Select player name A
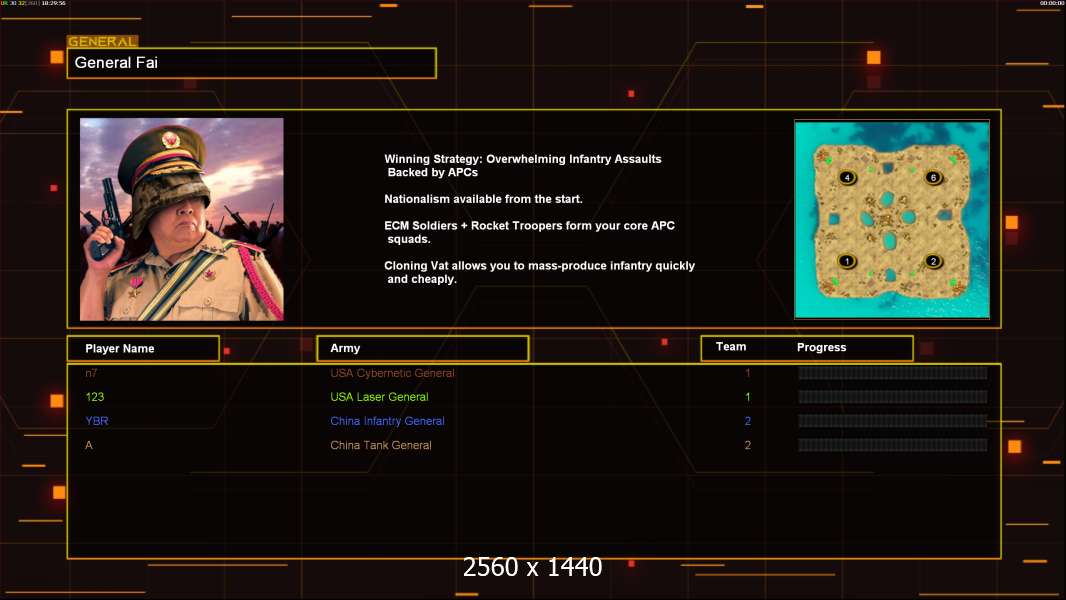The height and width of the screenshot is (600, 1066). (88, 445)
